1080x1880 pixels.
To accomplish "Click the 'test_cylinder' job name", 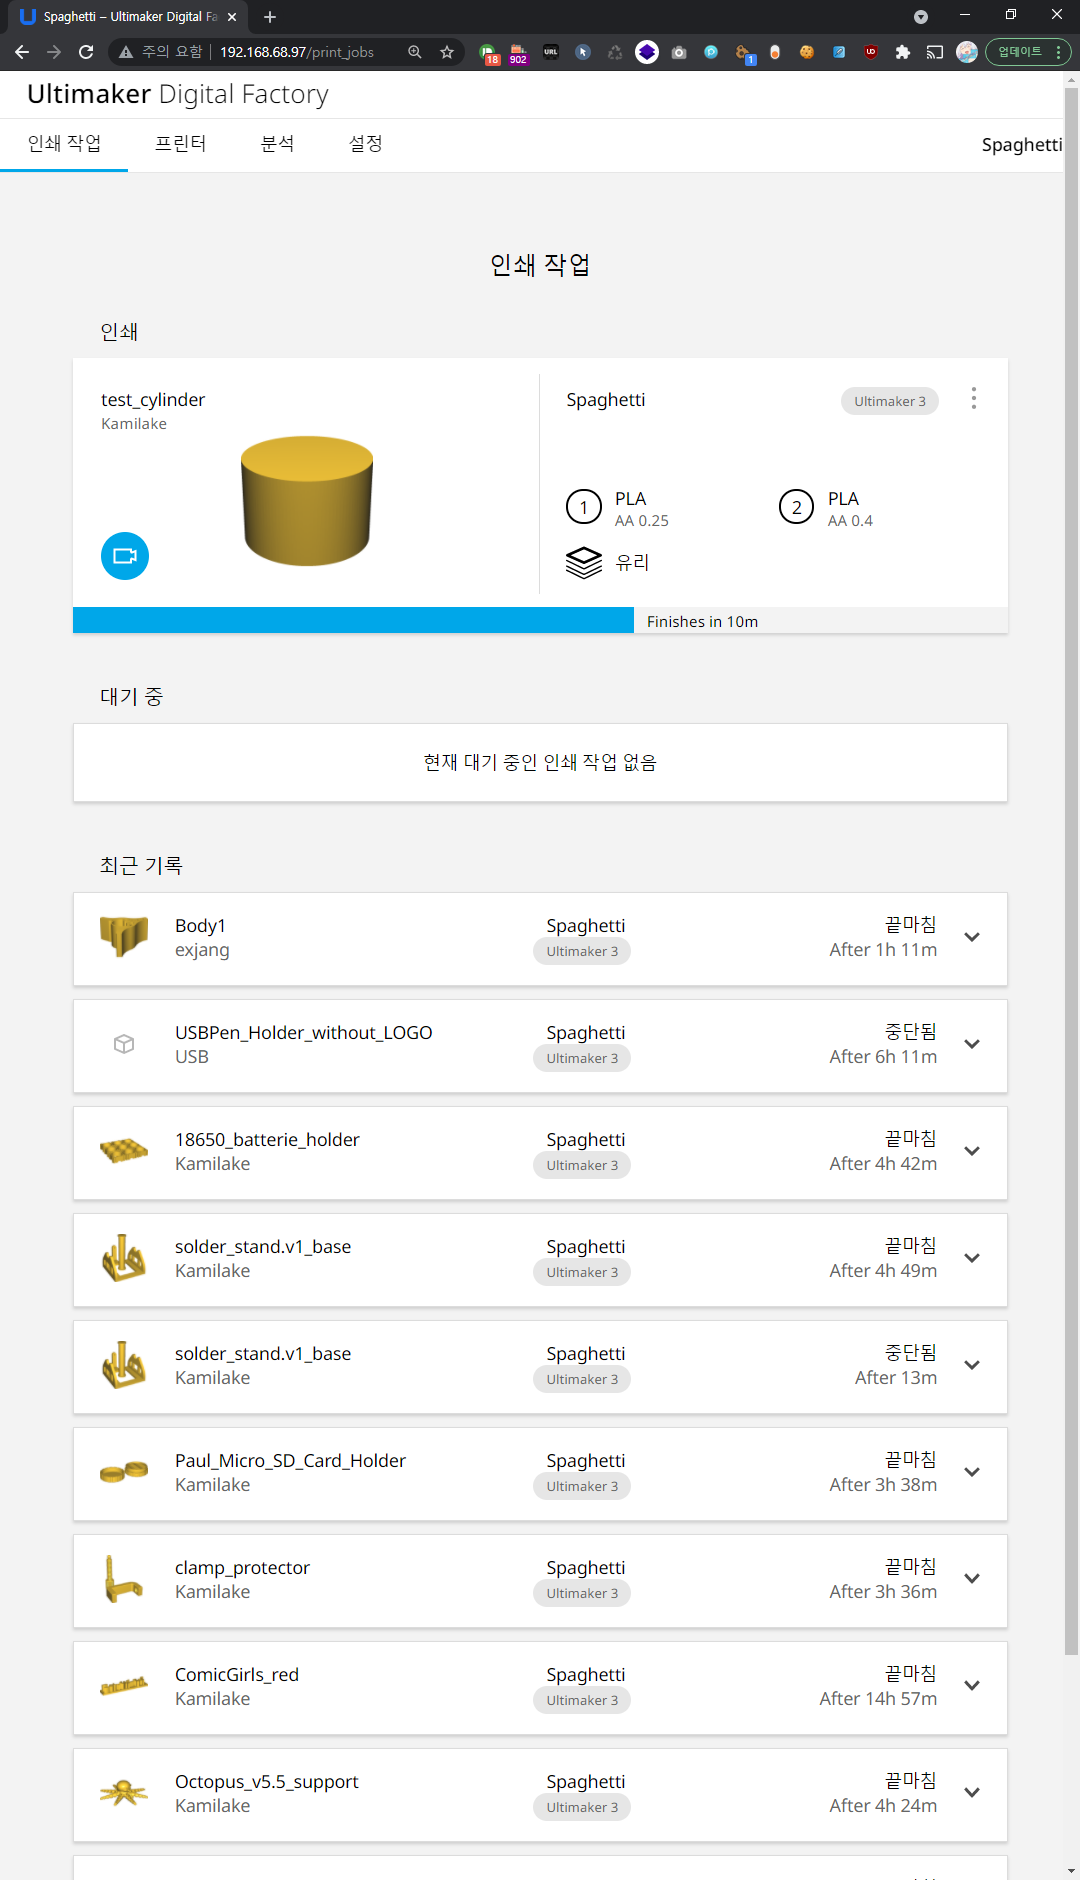I will point(153,400).
